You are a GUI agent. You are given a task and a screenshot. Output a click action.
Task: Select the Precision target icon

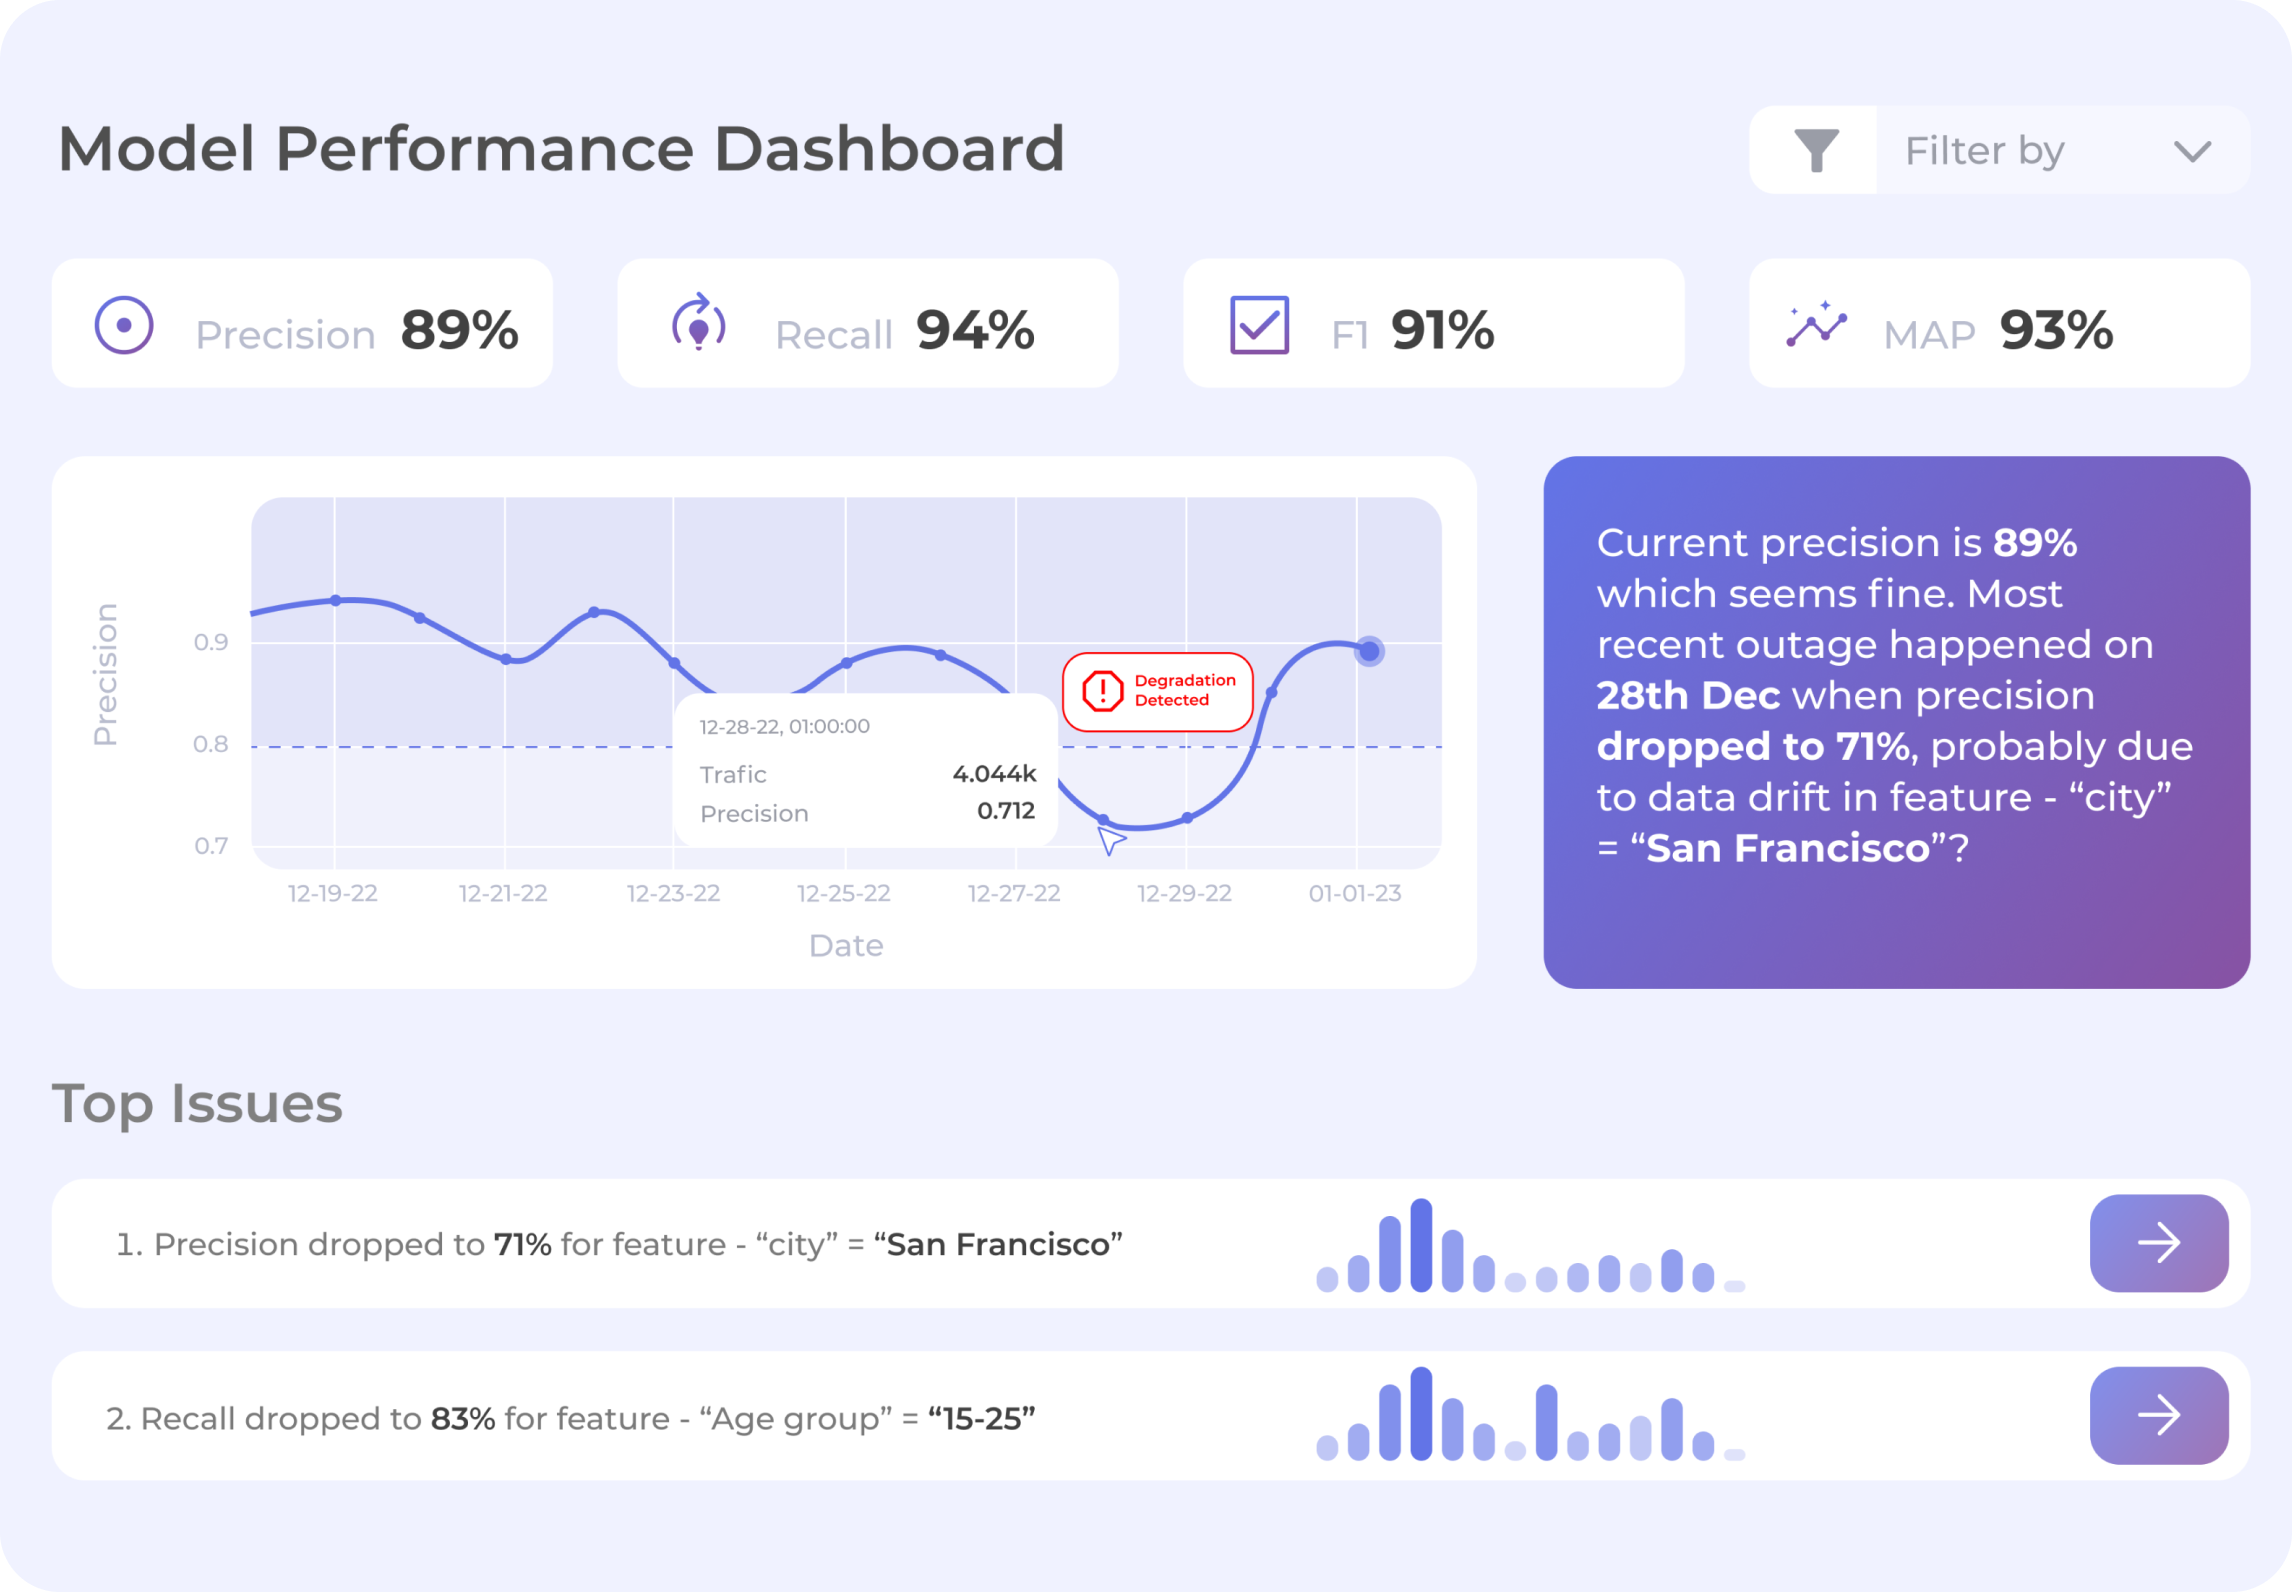124,322
